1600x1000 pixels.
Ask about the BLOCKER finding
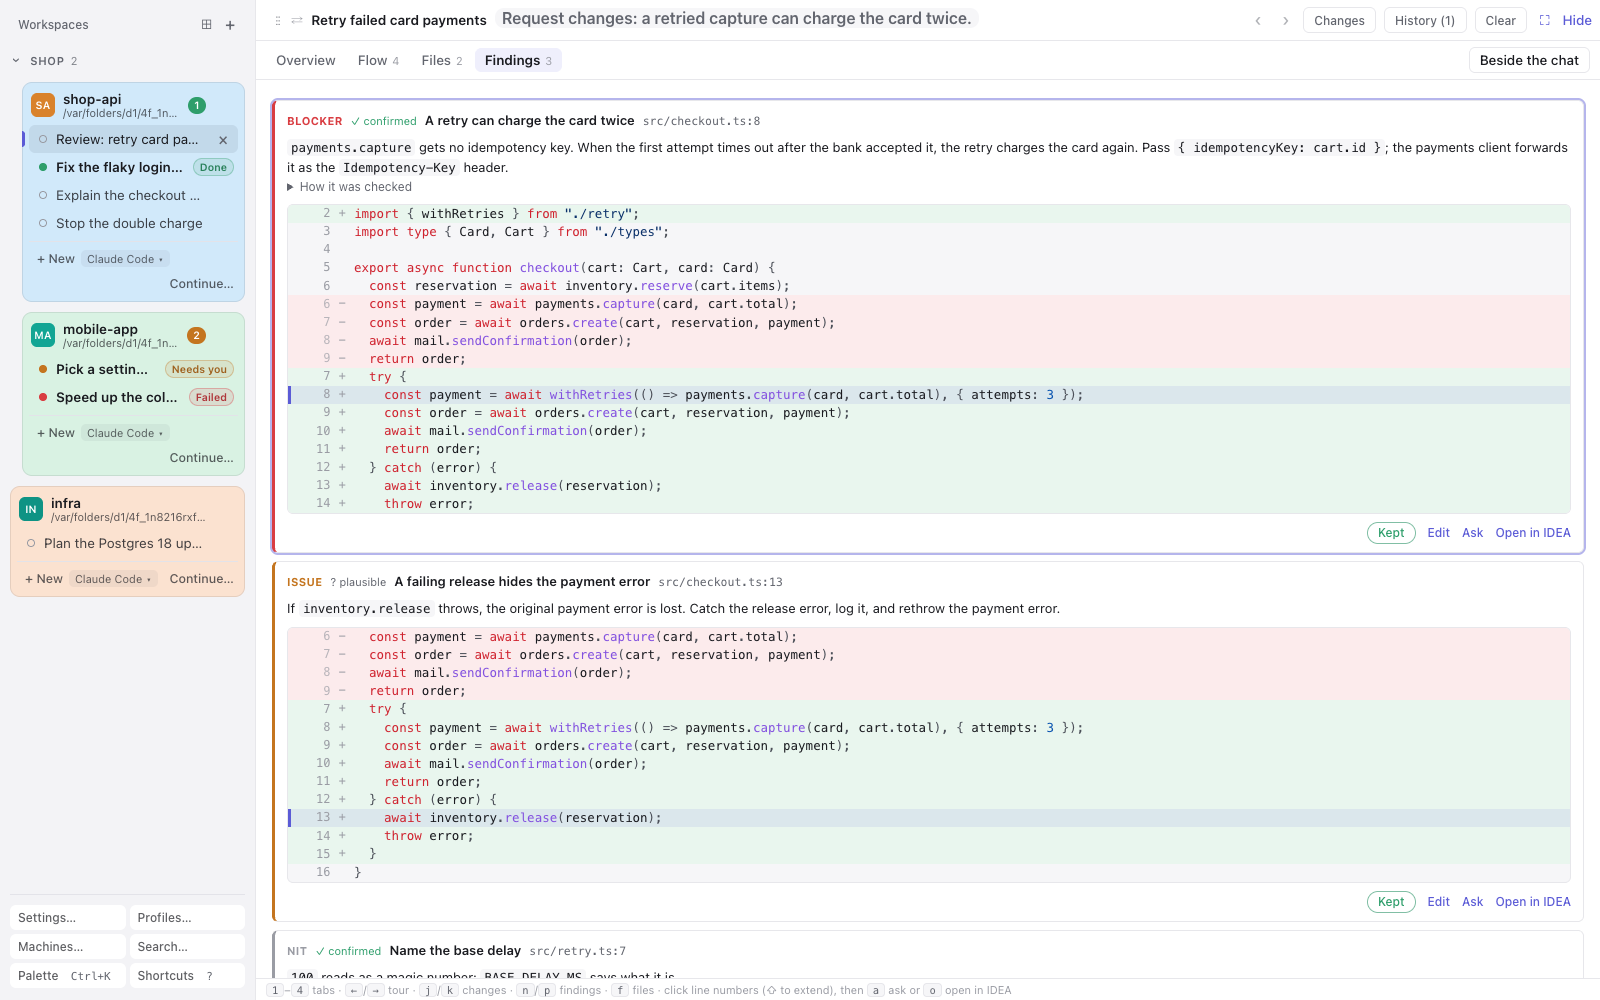tap(1472, 533)
